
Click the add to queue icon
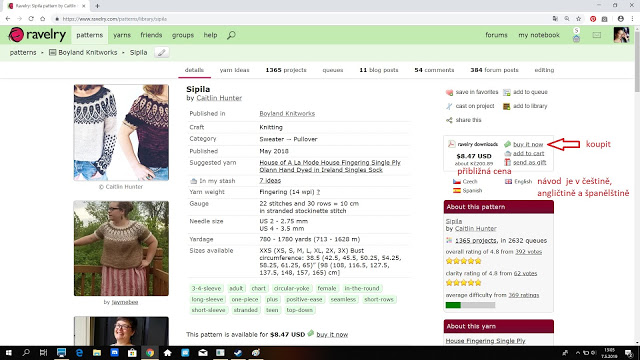pos(507,92)
